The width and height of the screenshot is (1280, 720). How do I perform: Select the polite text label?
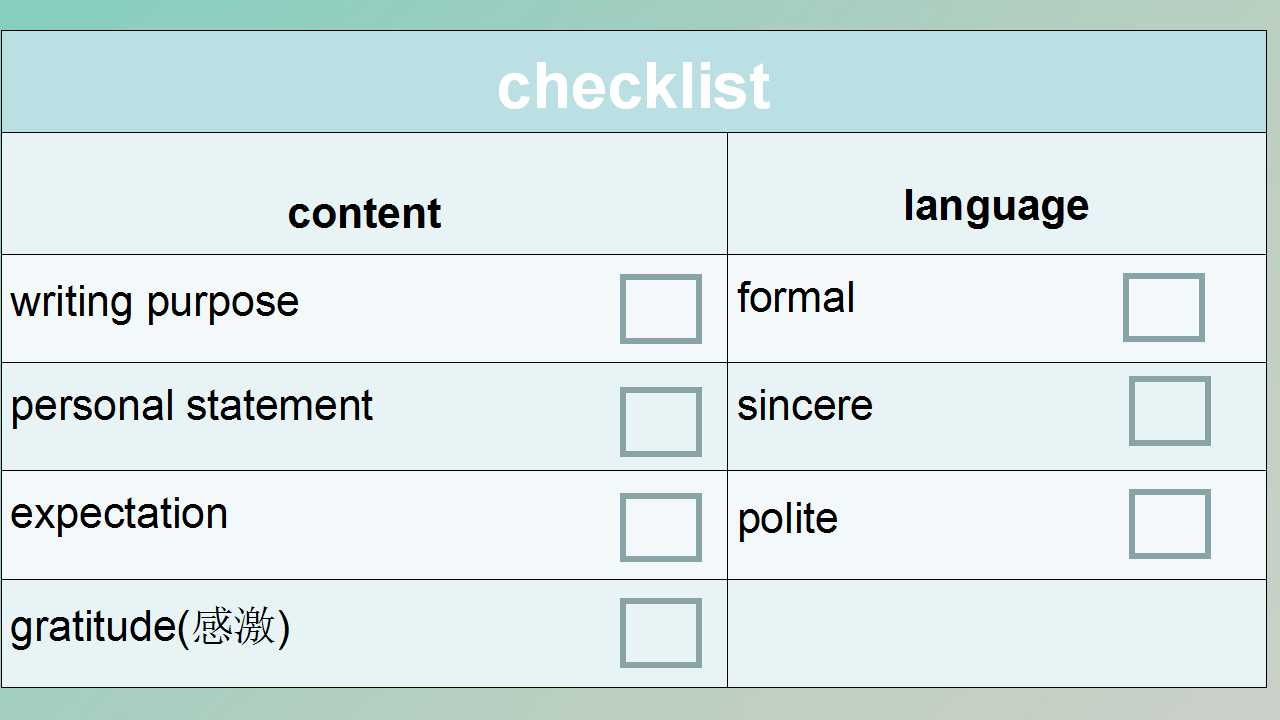pos(788,519)
